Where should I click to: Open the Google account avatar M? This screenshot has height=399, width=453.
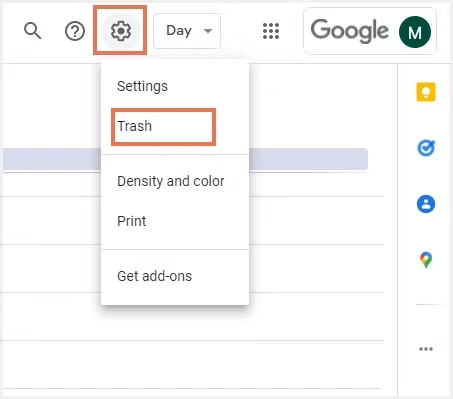click(x=415, y=32)
